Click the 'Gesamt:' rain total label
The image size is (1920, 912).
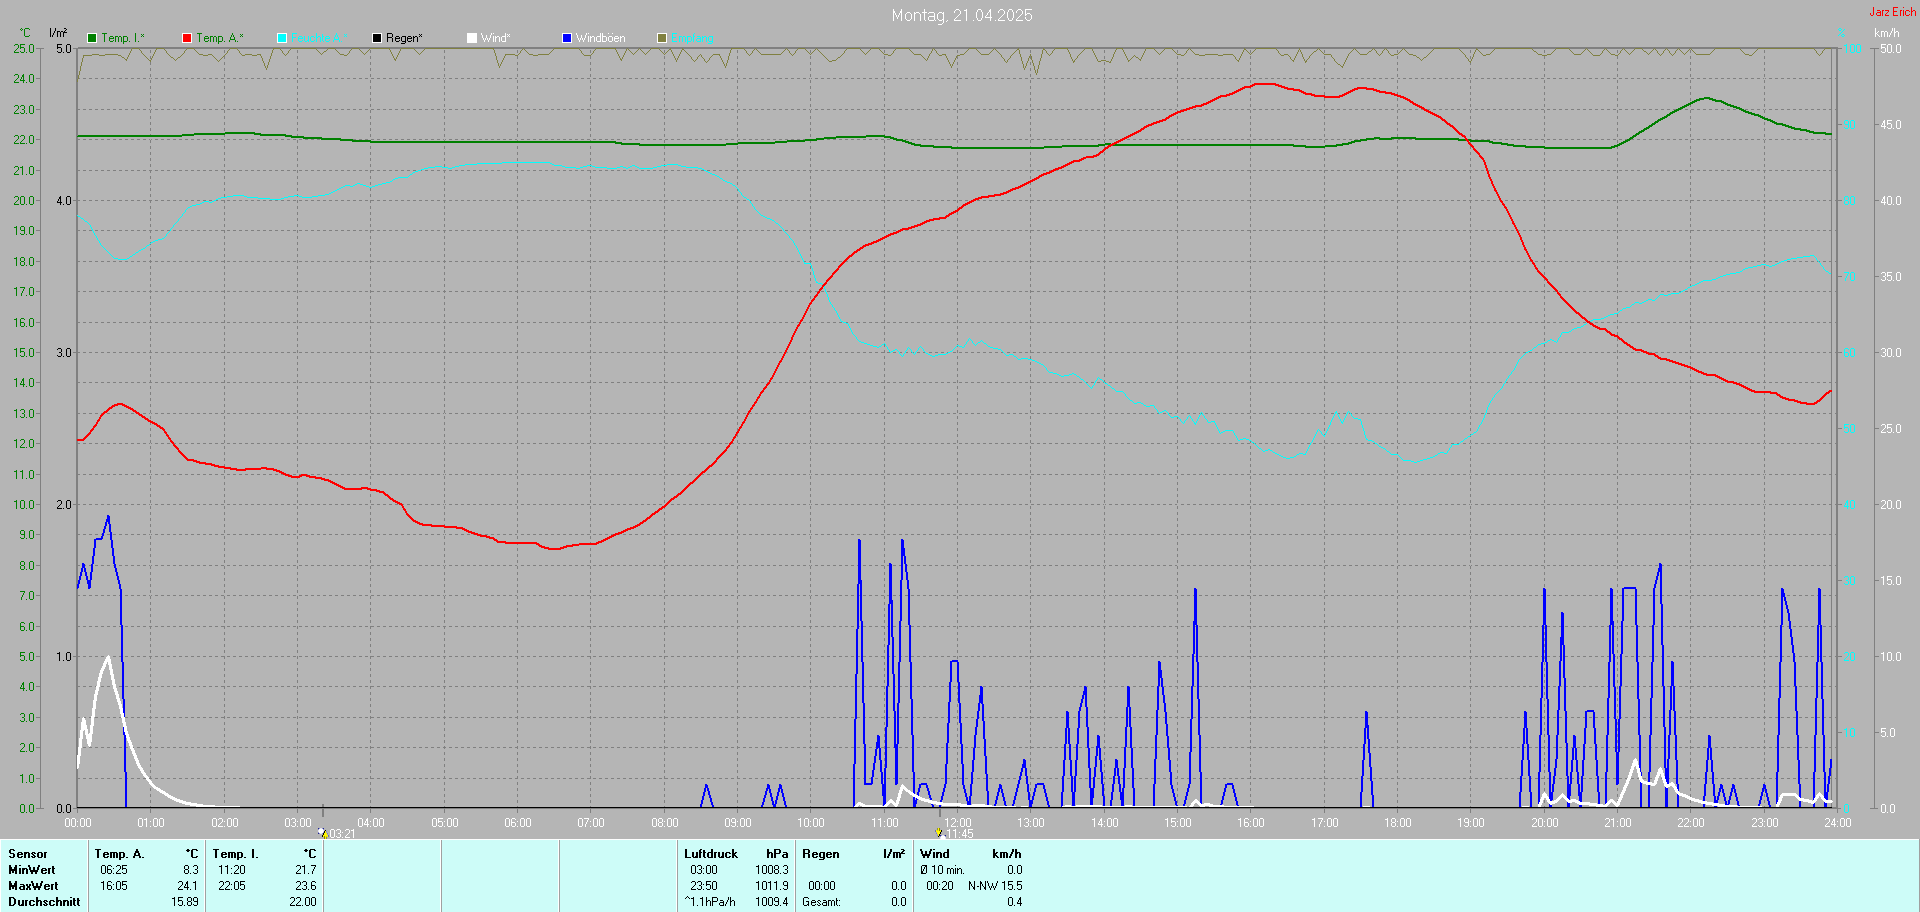(821, 902)
